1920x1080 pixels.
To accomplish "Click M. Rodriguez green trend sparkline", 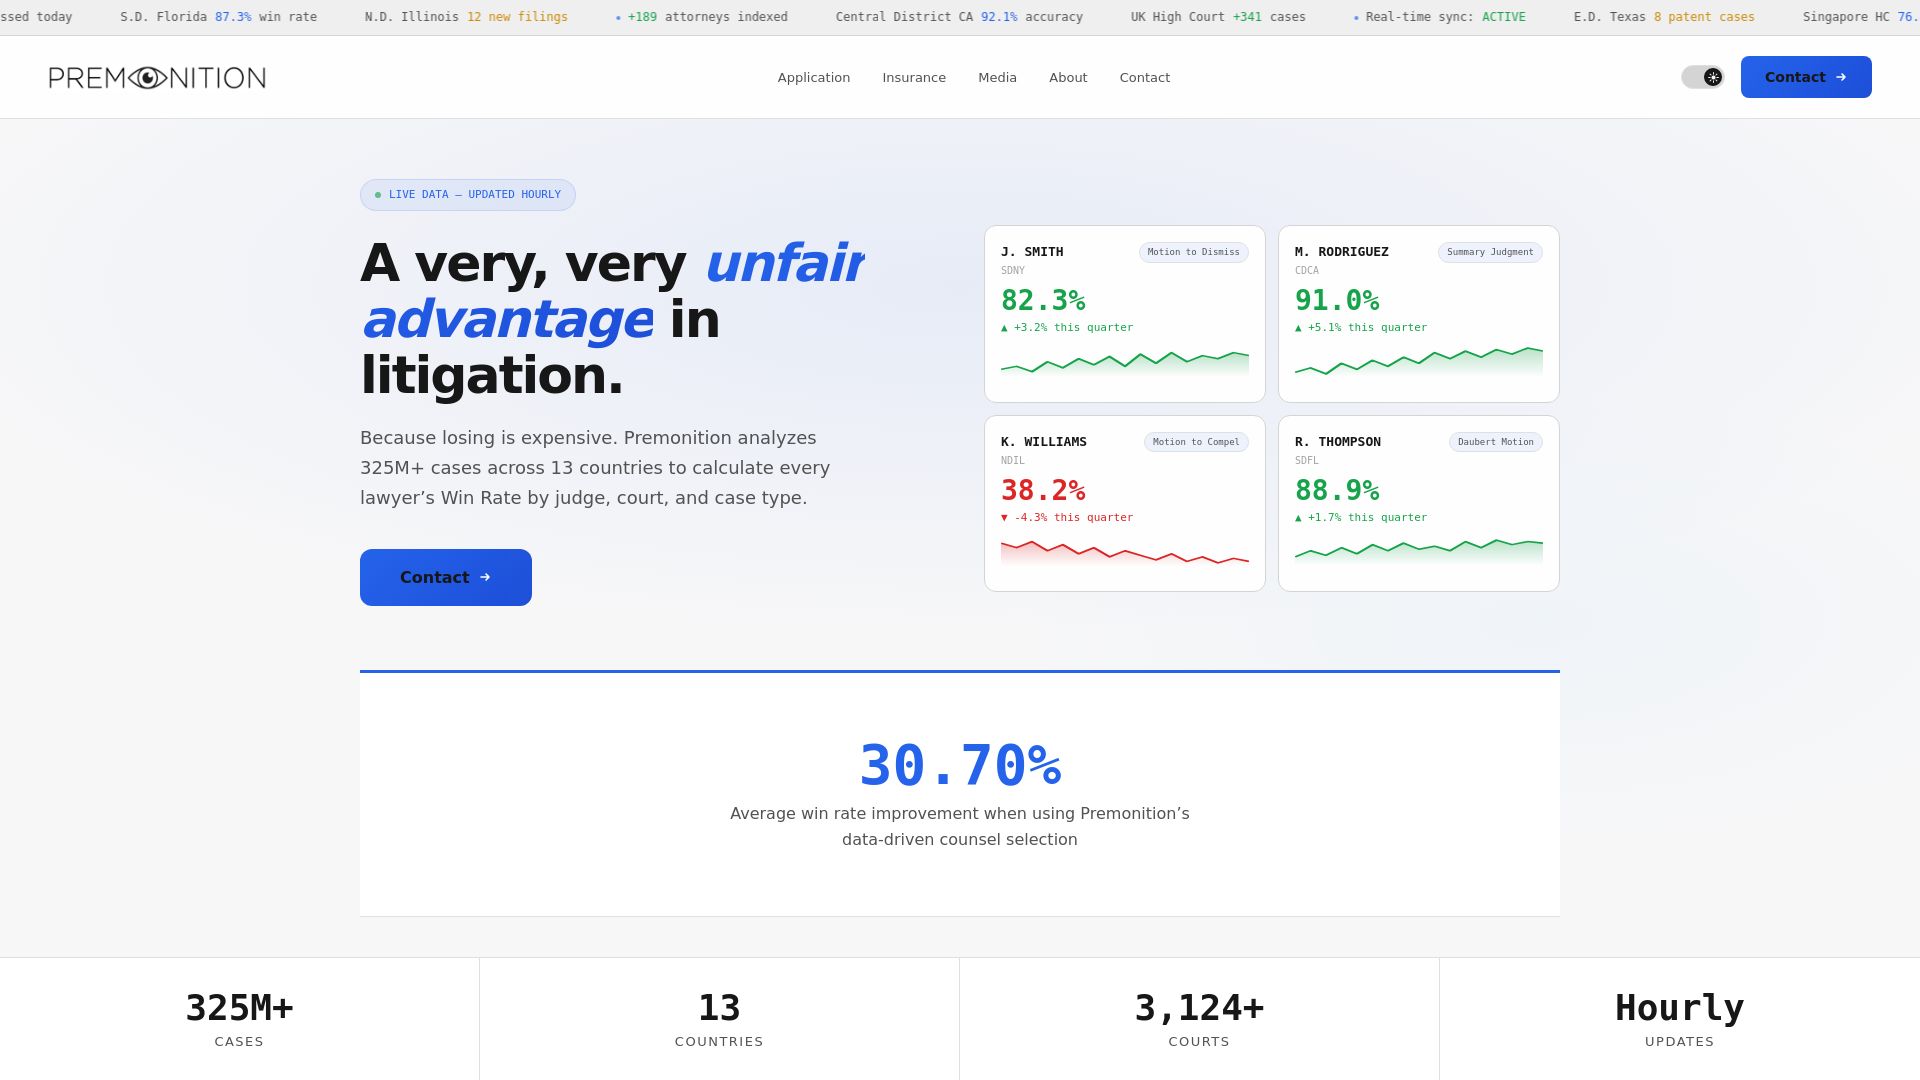I will (x=1417, y=362).
